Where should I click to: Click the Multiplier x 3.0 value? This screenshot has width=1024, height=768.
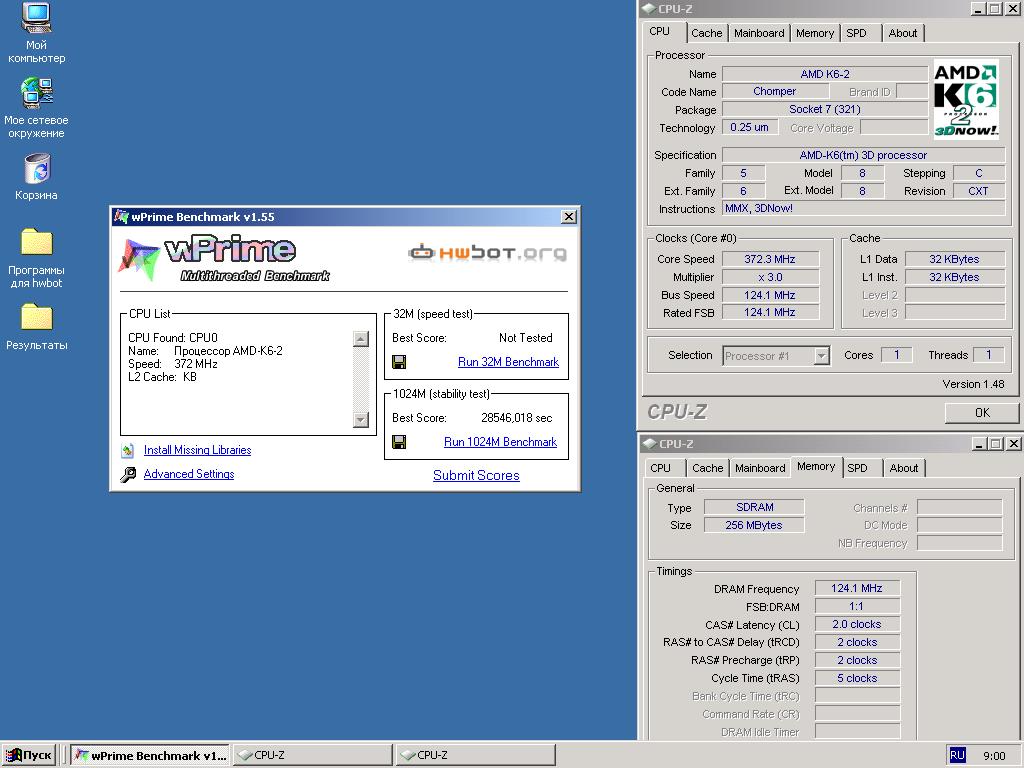coord(770,277)
